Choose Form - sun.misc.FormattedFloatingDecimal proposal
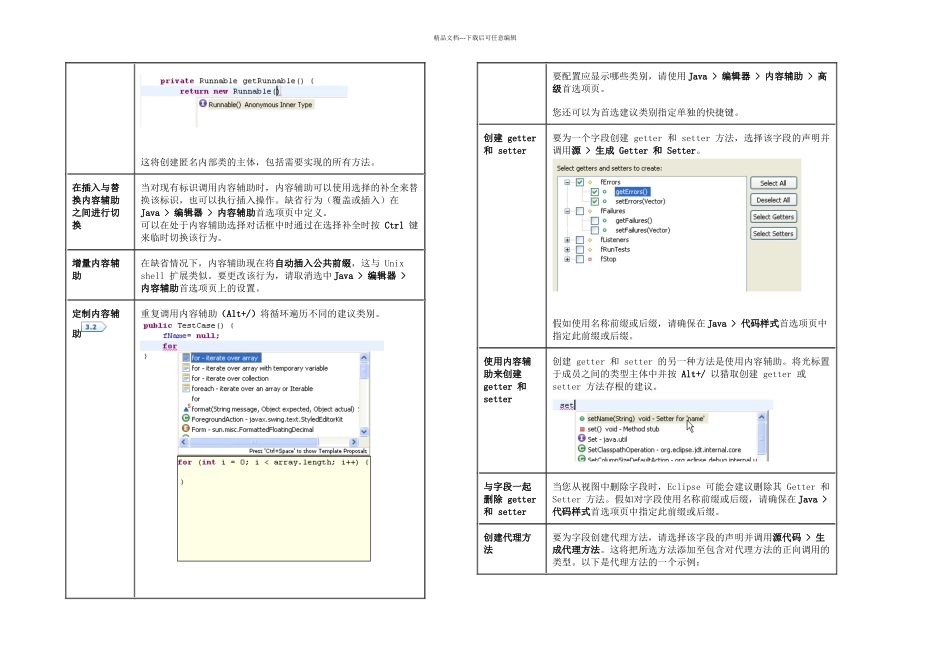The width and height of the screenshot is (950, 672). (x=253, y=430)
